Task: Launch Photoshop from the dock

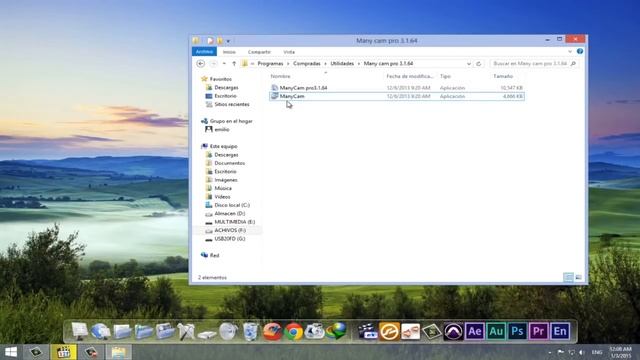Action: pyautogui.click(x=517, y=331)
